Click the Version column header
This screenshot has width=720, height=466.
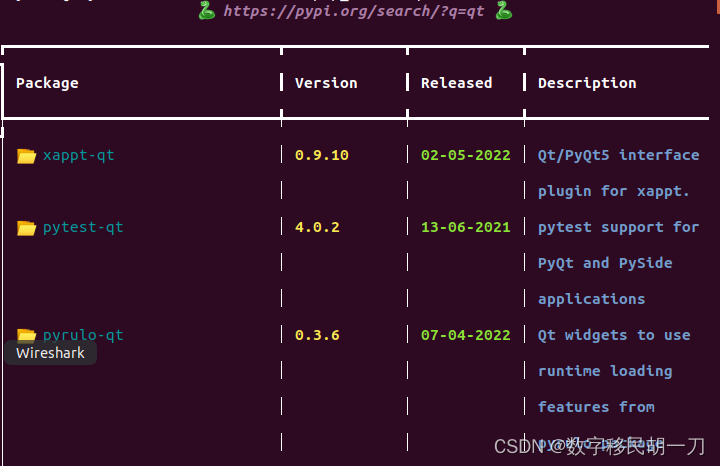(x=326, y=83)
